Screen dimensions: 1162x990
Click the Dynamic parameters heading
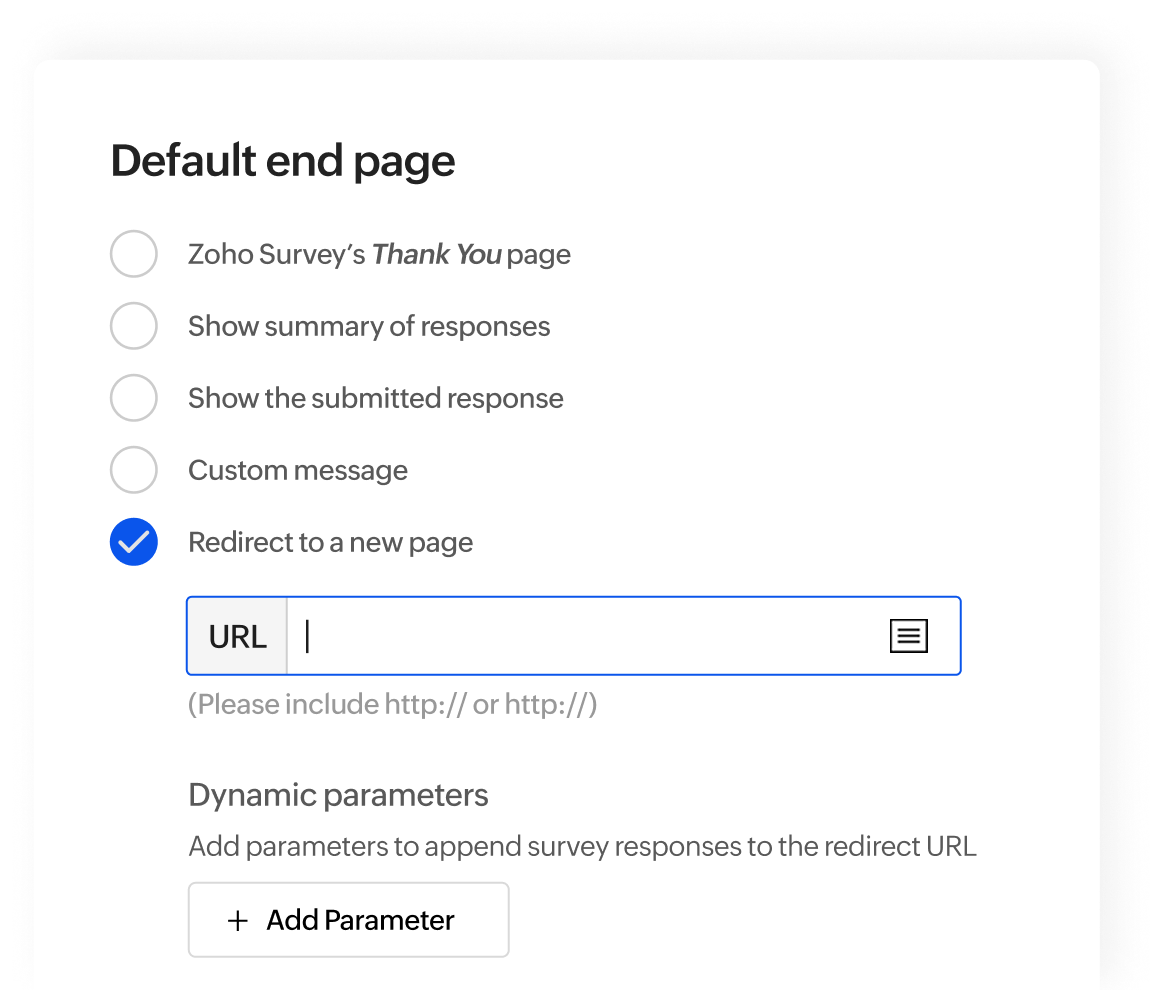click(x=338, y=794)
